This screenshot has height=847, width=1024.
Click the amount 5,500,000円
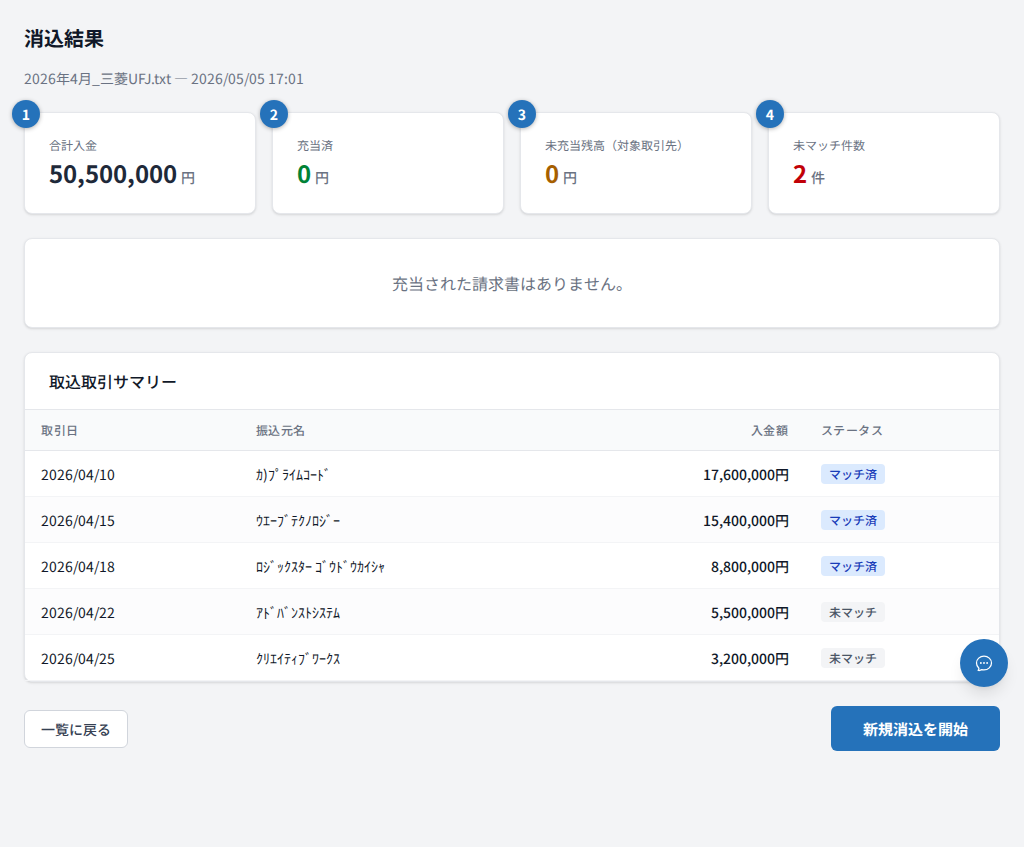pos(750,613)
